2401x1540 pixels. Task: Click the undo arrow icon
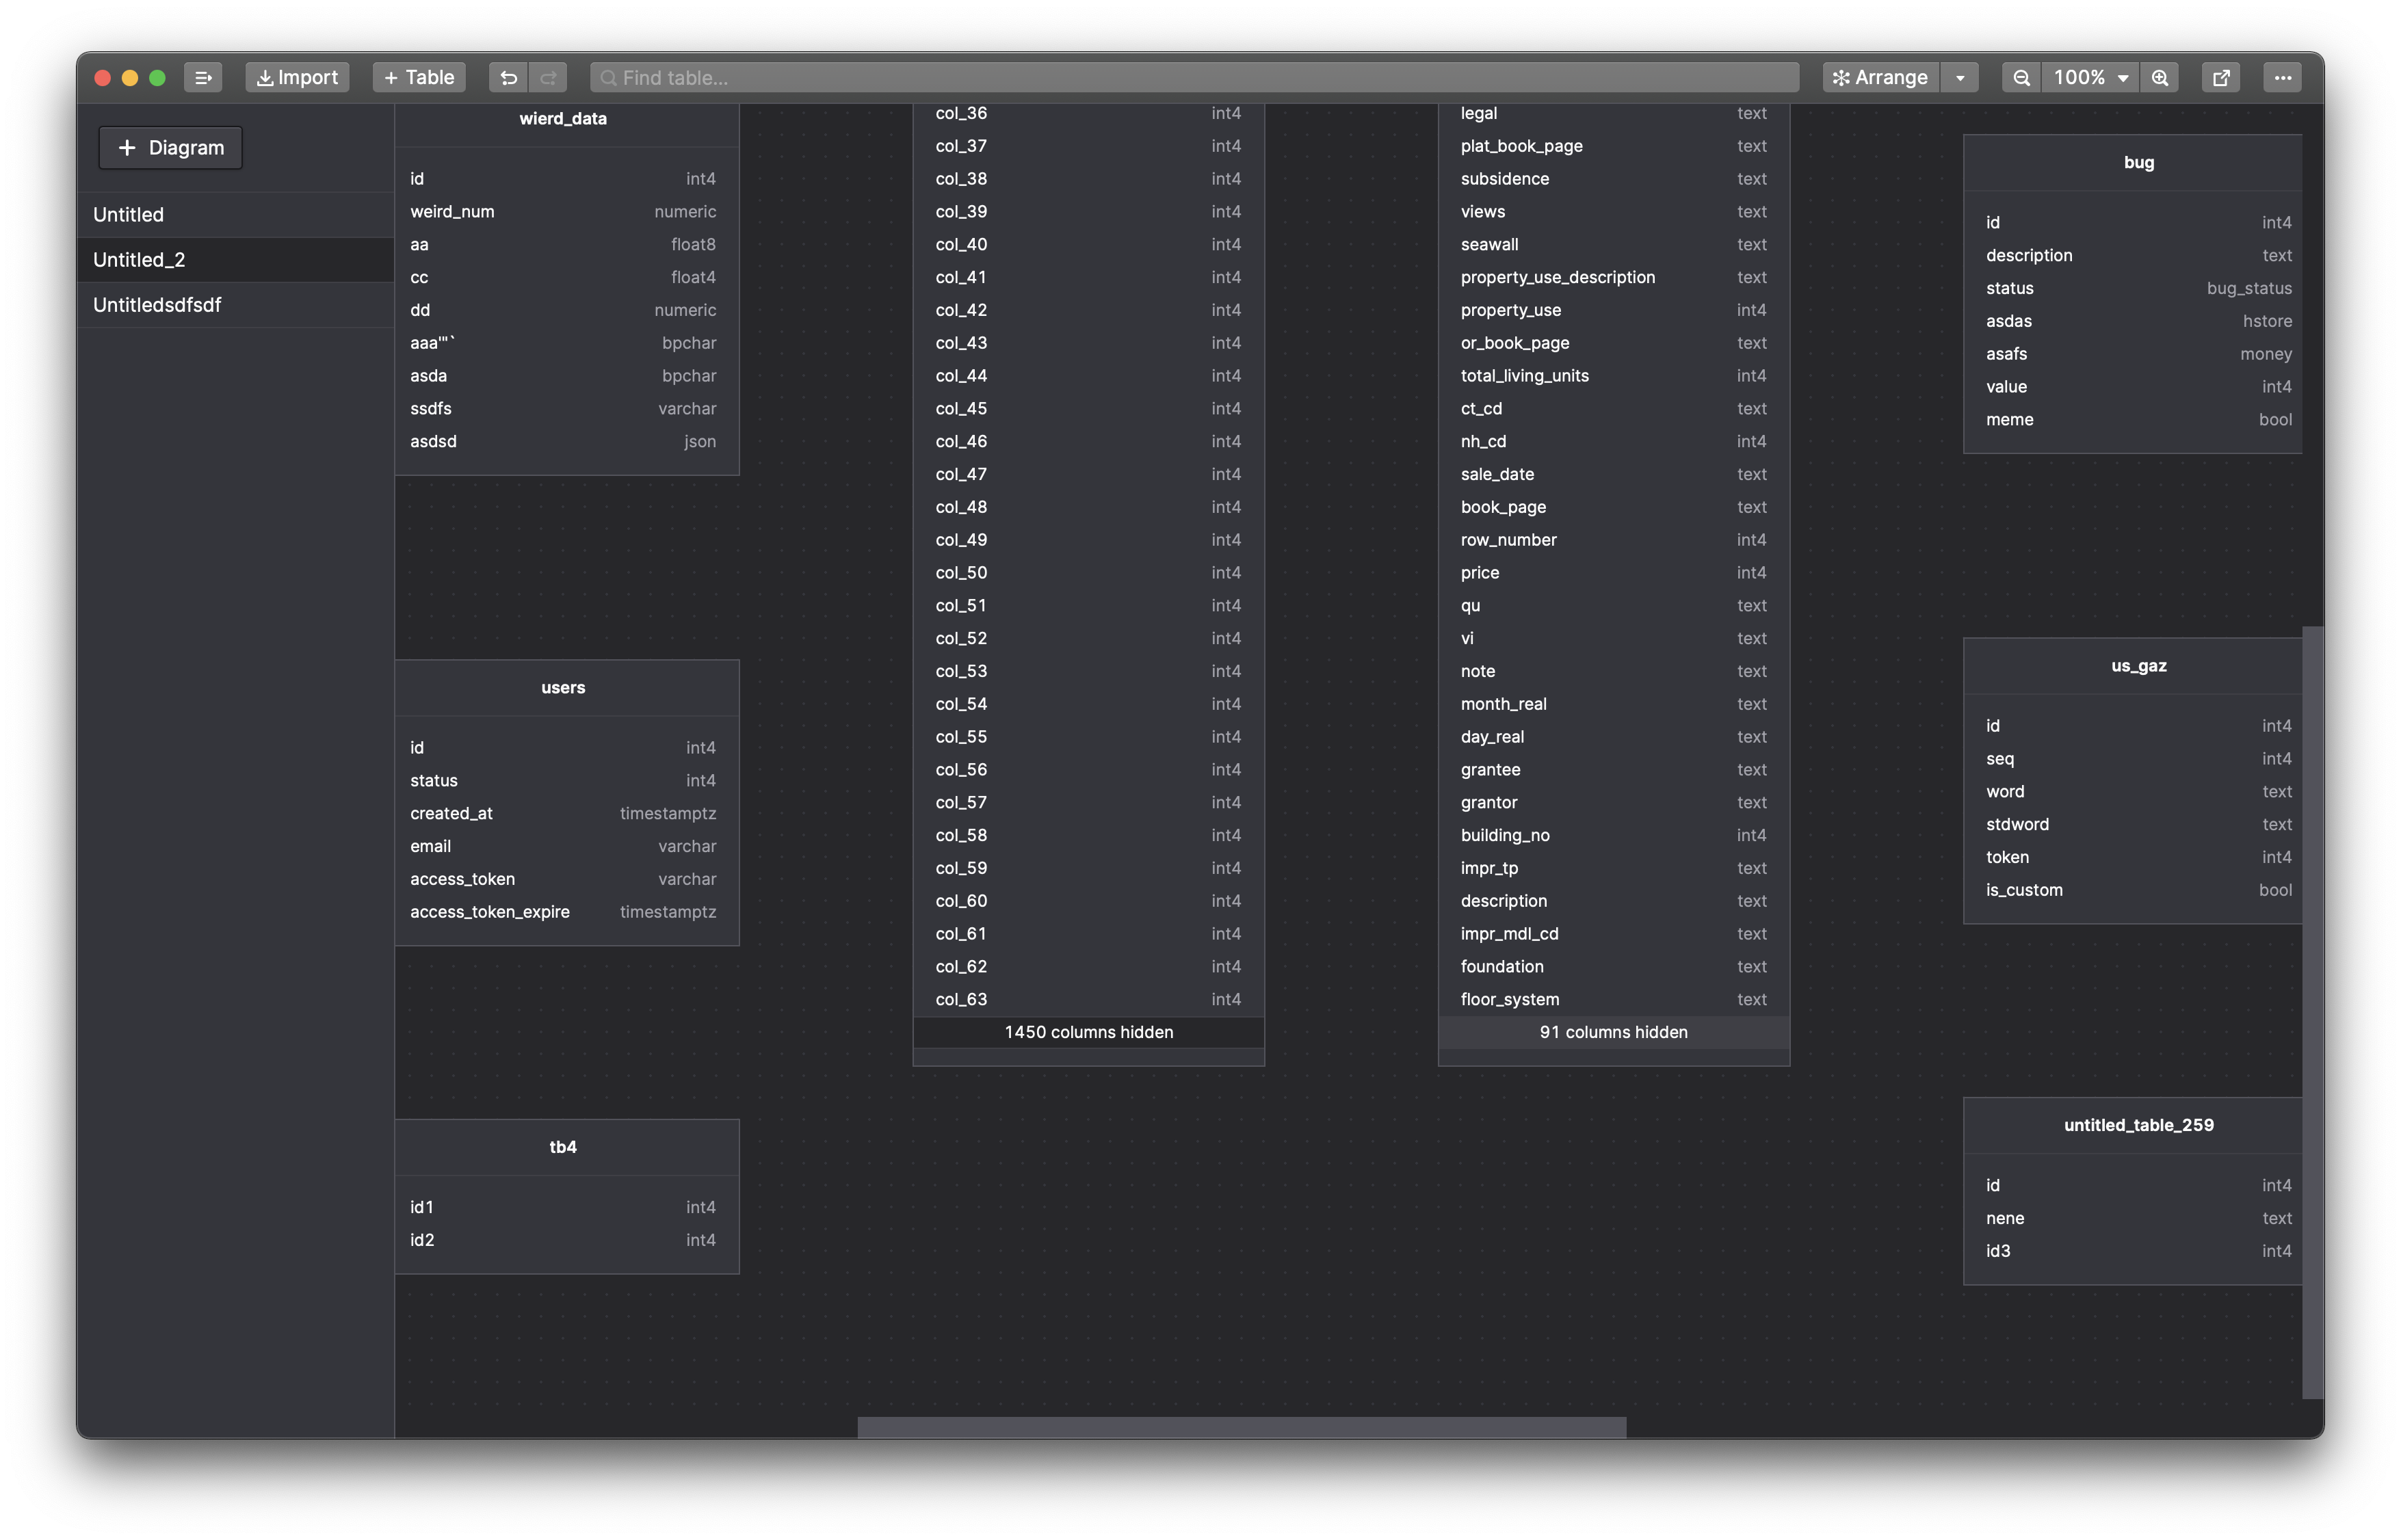[508, 77]
